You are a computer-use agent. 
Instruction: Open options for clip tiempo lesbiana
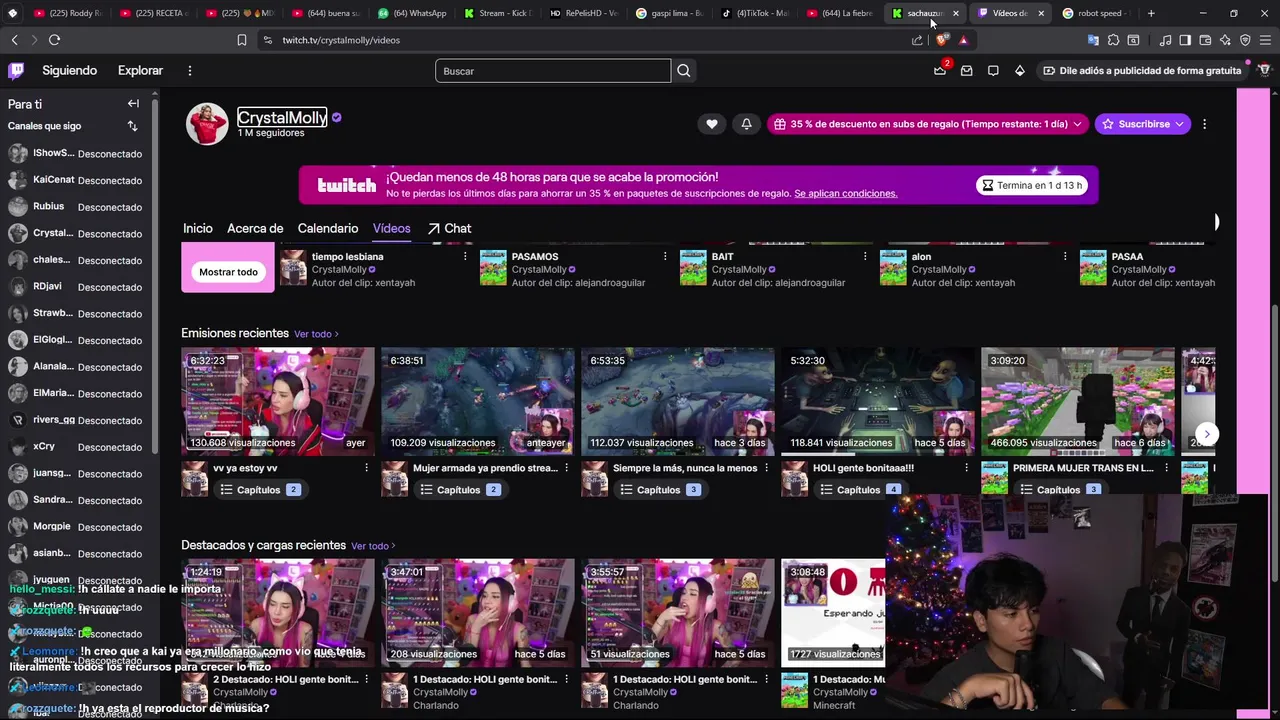click(x=465, y=257)
